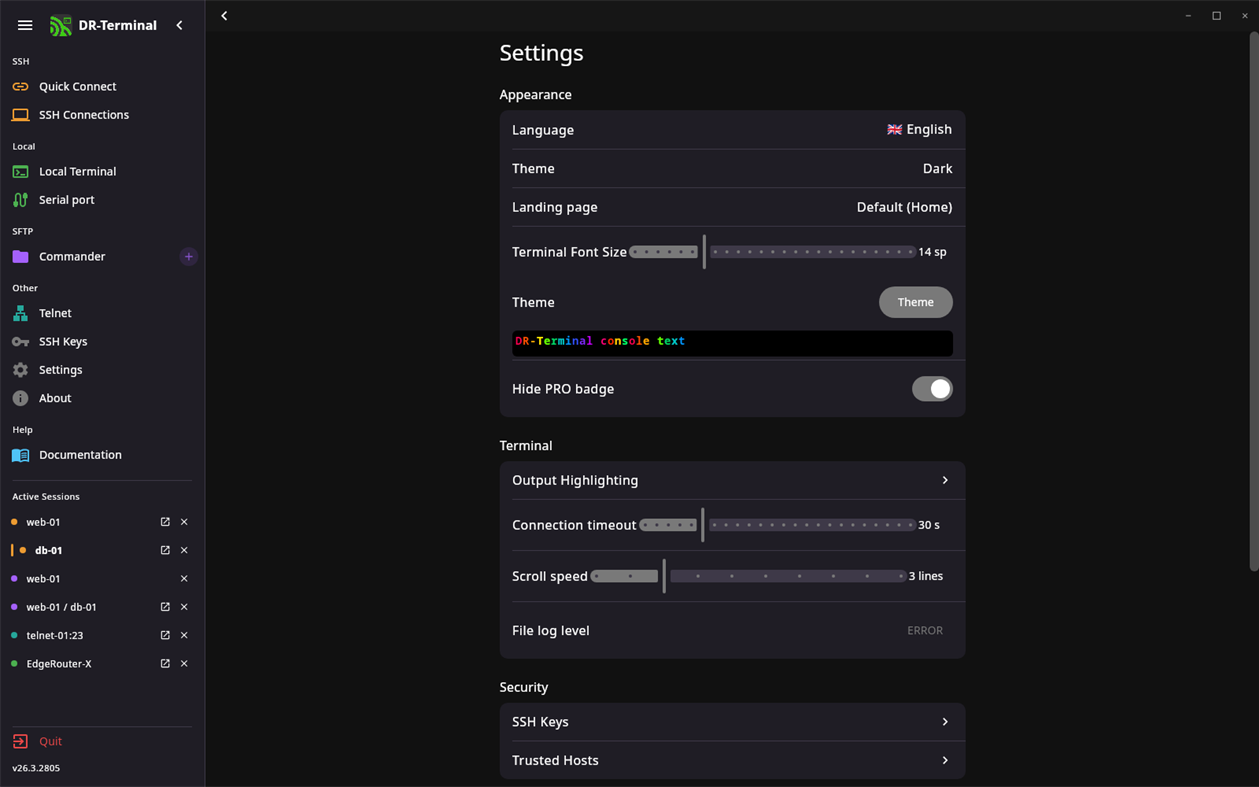1259x787 pixels.
Task: Collapse the sidebar with the chevron
Action: [x=180, y=25]
